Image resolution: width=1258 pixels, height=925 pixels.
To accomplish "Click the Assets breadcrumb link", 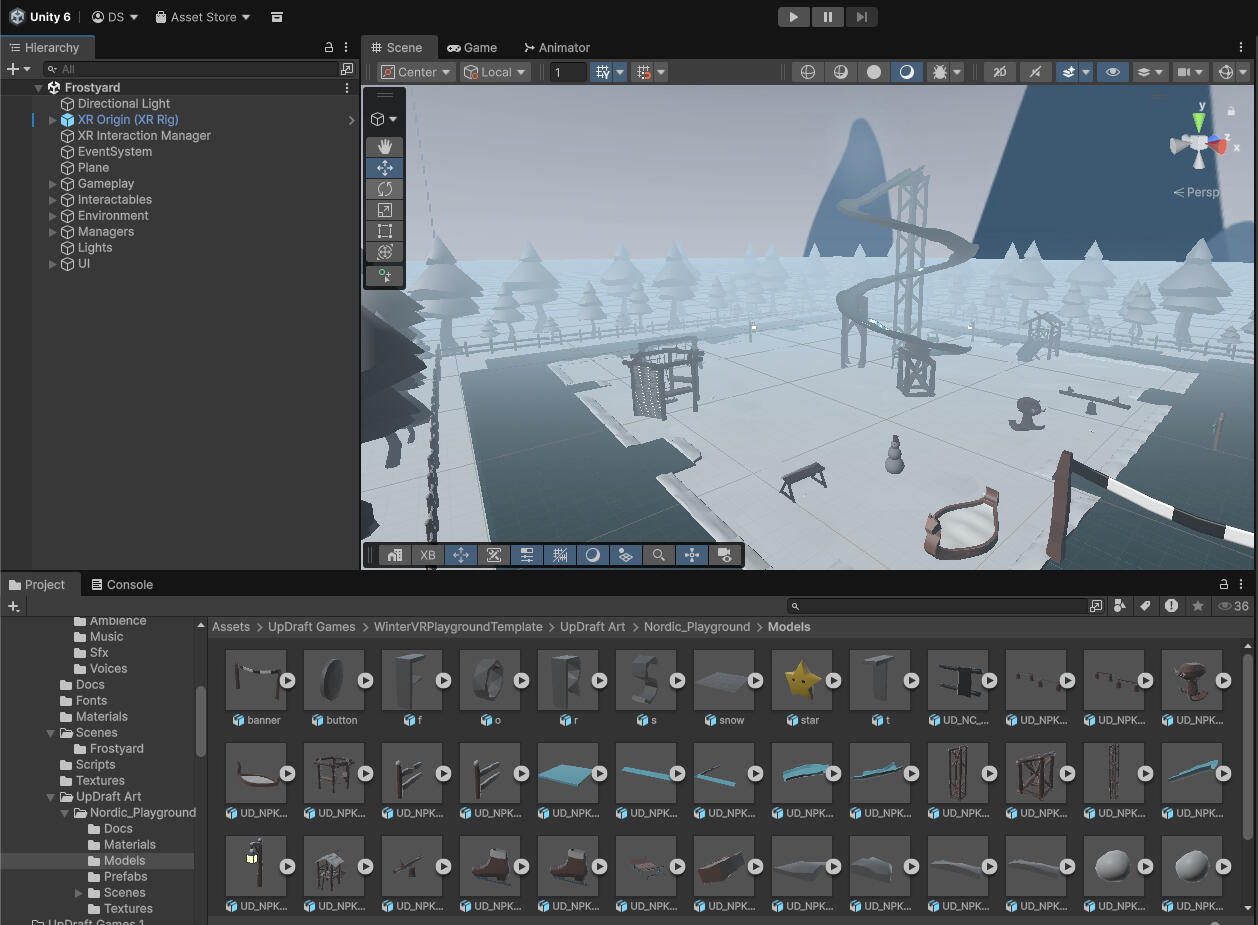I will 231,627.
